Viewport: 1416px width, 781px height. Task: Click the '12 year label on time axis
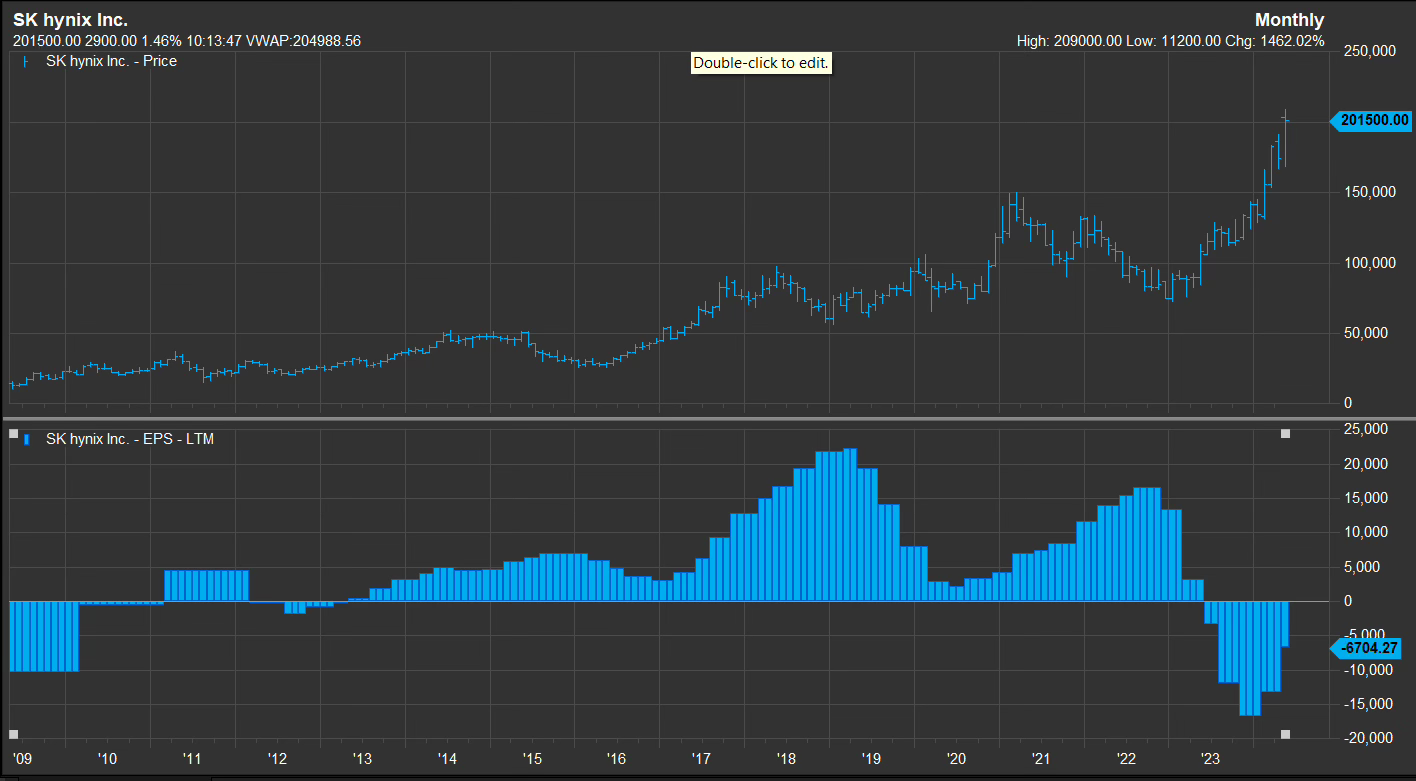[x=276, y=757]
